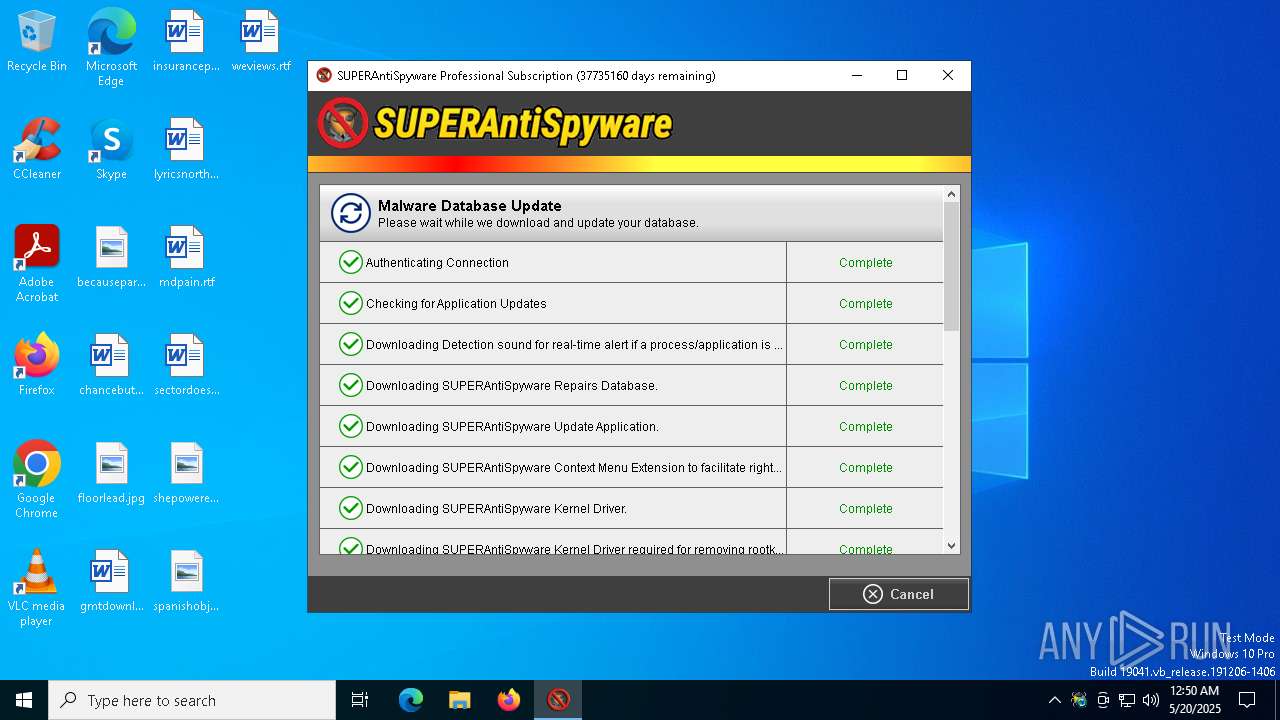Select CCleaner desktop icon
The width and height of the screenshot is (1280, 720).
coord(37,149)
